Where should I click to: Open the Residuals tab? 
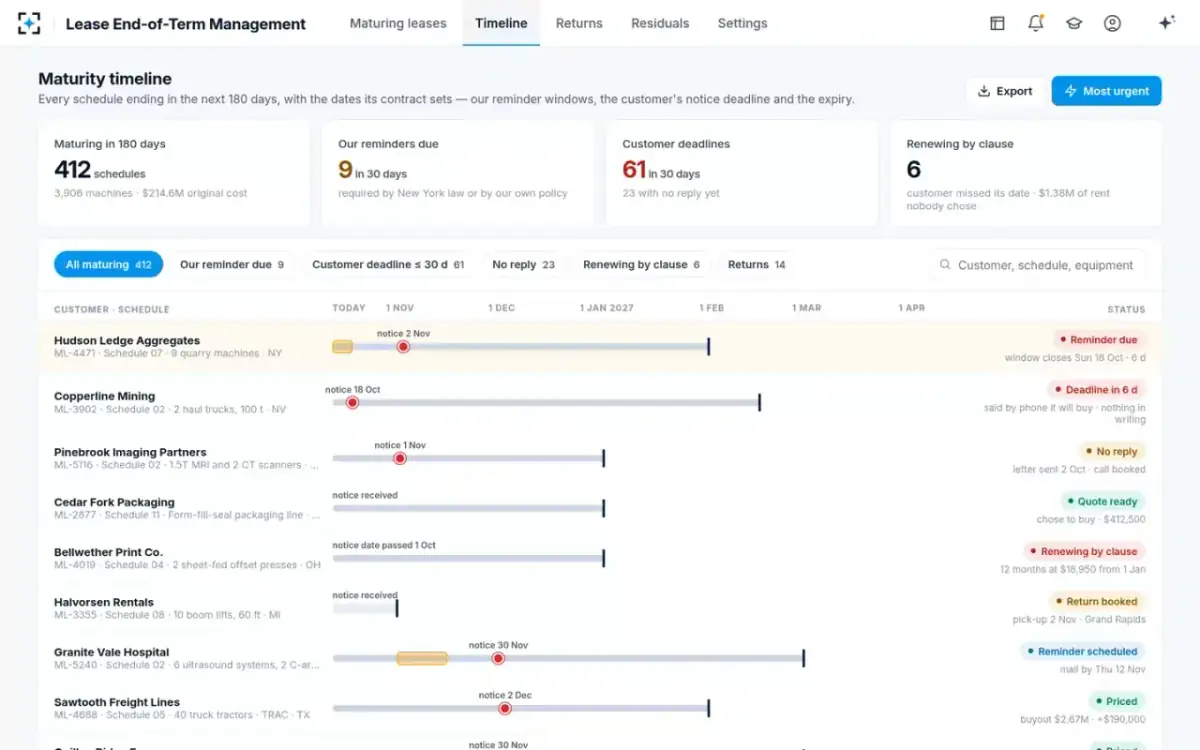660,23
